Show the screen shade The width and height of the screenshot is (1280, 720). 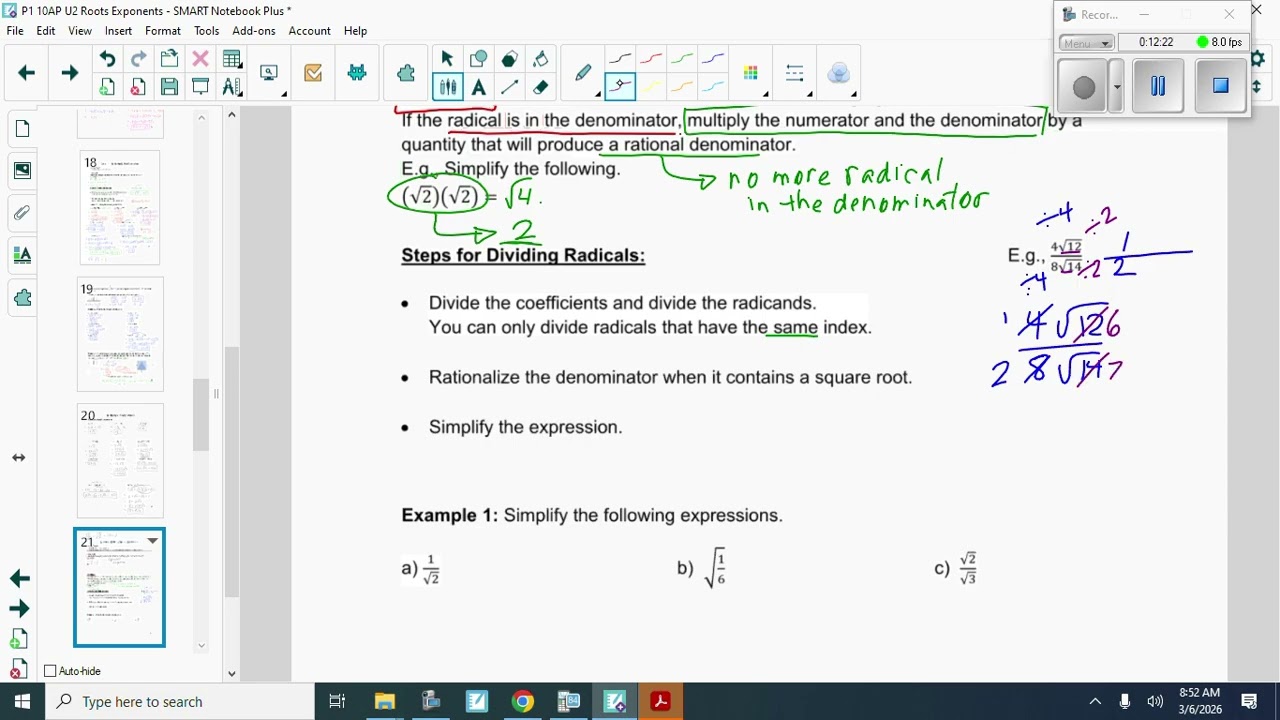(200, 87)
